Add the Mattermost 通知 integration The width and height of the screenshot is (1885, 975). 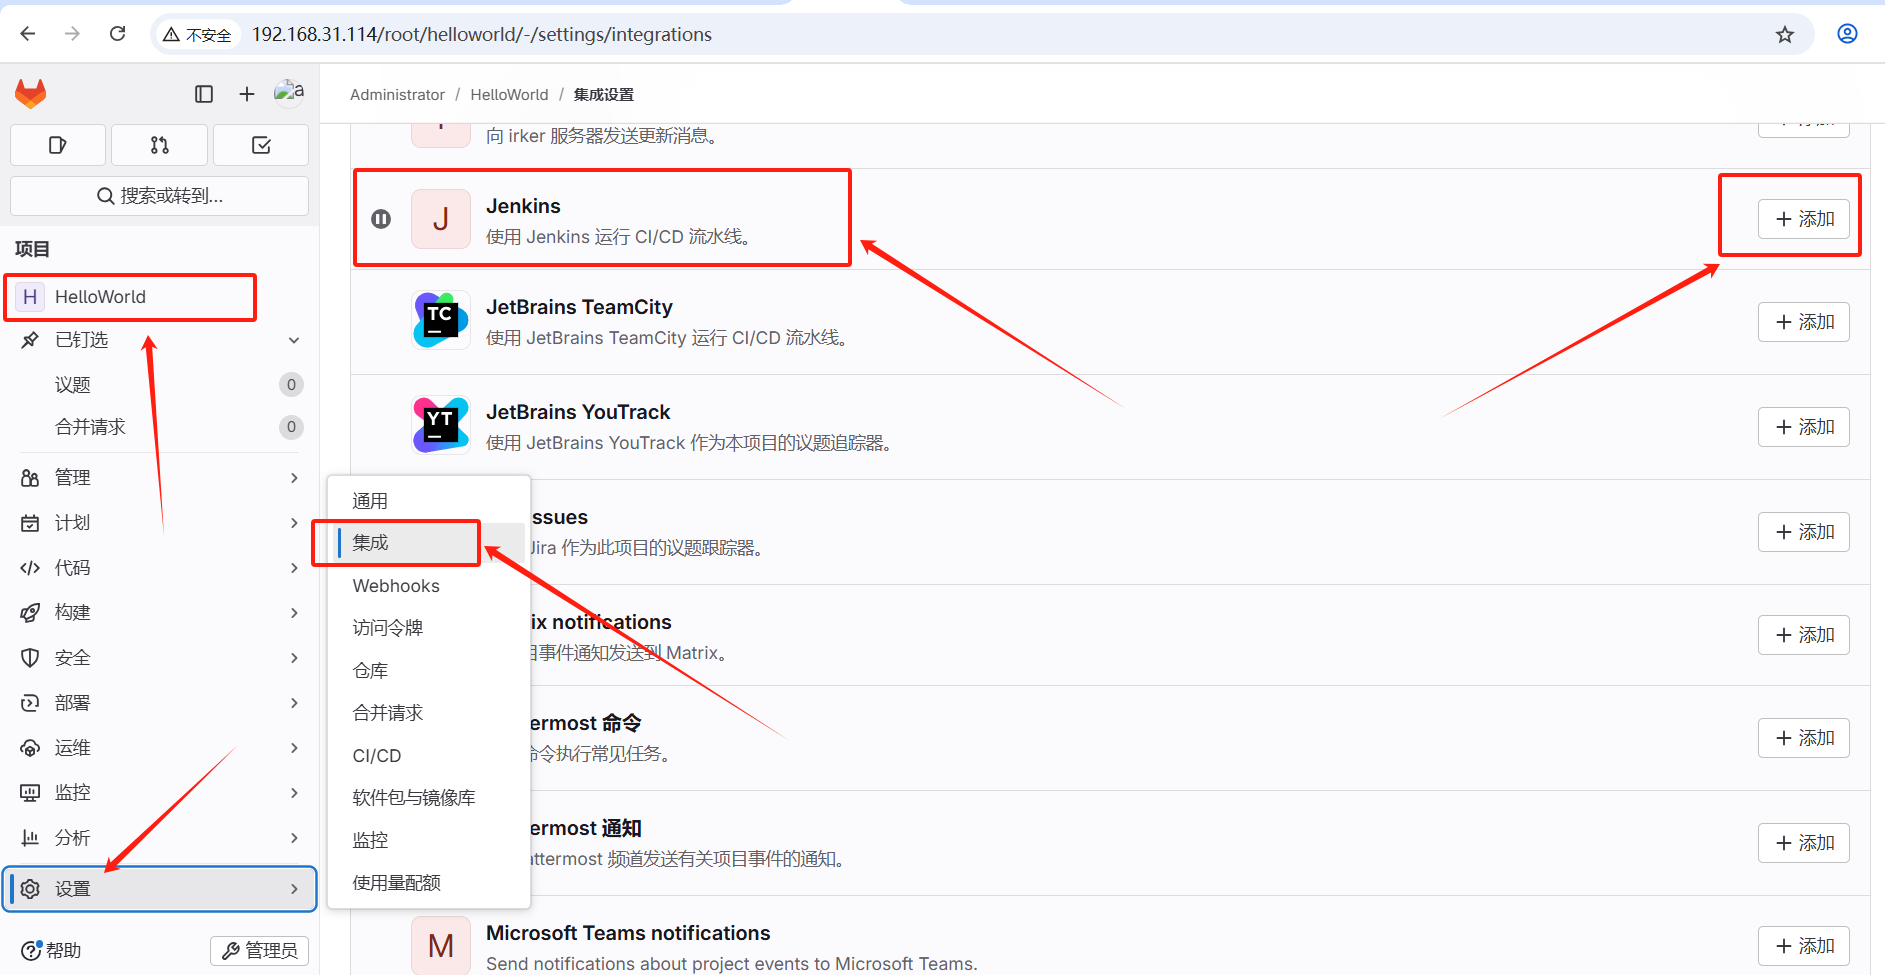pos(1804,843)
